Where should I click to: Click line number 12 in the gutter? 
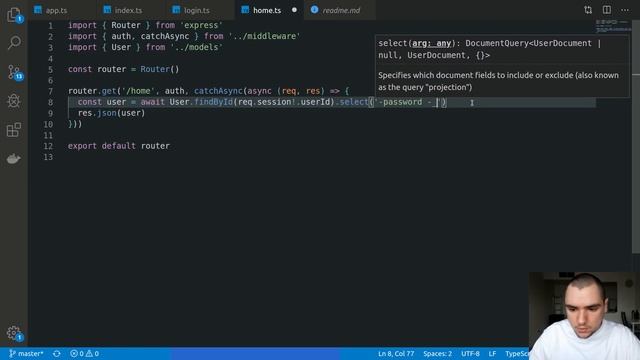click(x=48, y=146)
